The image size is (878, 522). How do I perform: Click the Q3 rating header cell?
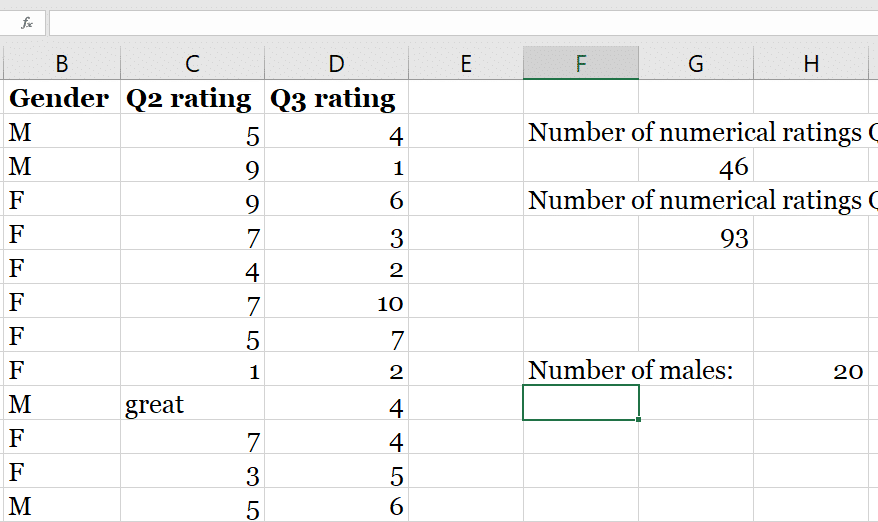tap(337, 97)
